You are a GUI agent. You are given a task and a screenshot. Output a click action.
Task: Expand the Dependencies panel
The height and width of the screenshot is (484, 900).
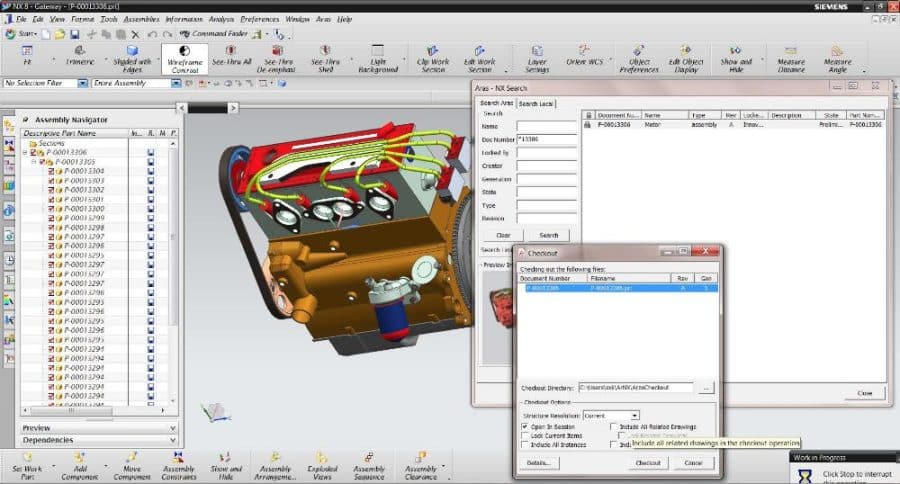(173, 440)
